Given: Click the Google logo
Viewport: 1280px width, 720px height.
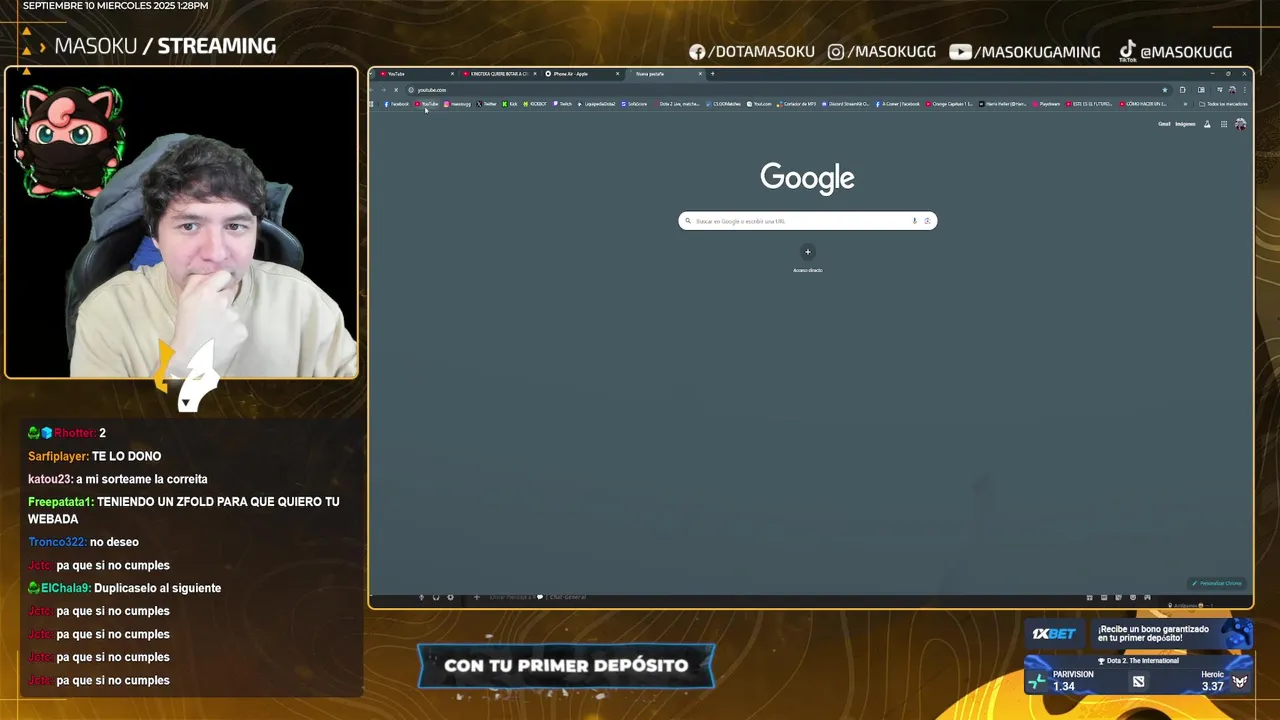Looking at the screenshot, I should point(808,178).
